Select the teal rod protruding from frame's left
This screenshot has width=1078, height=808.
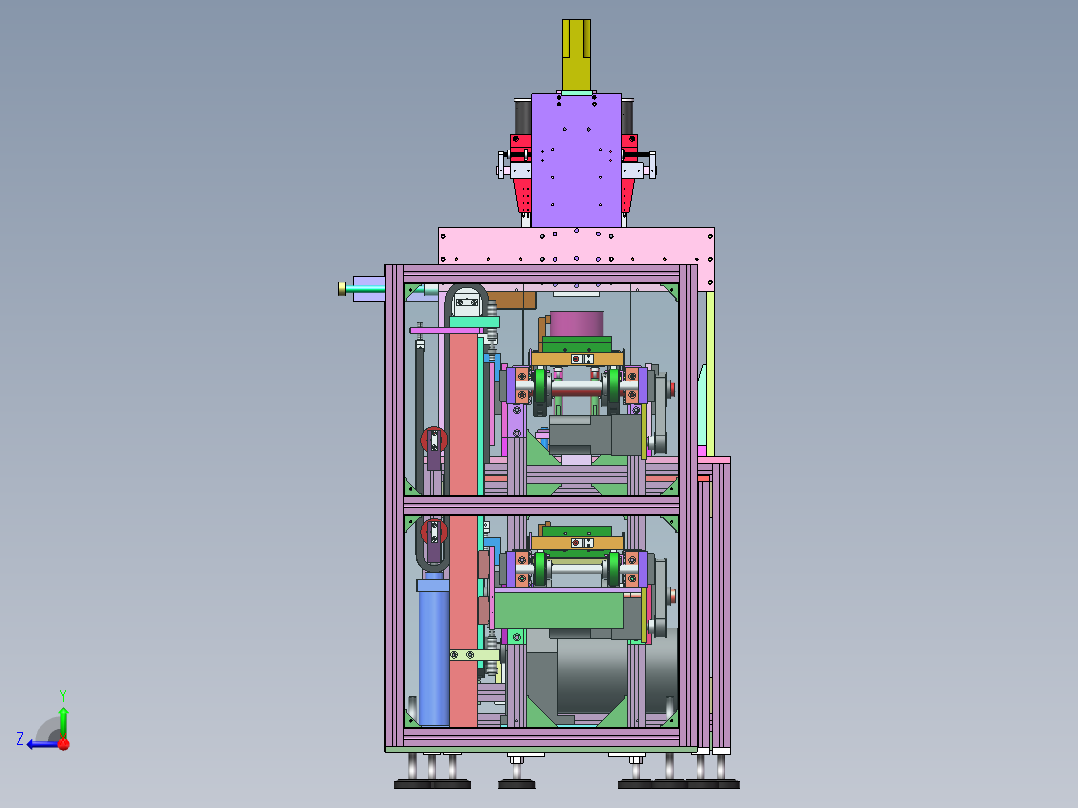click(x=364, y=289)
